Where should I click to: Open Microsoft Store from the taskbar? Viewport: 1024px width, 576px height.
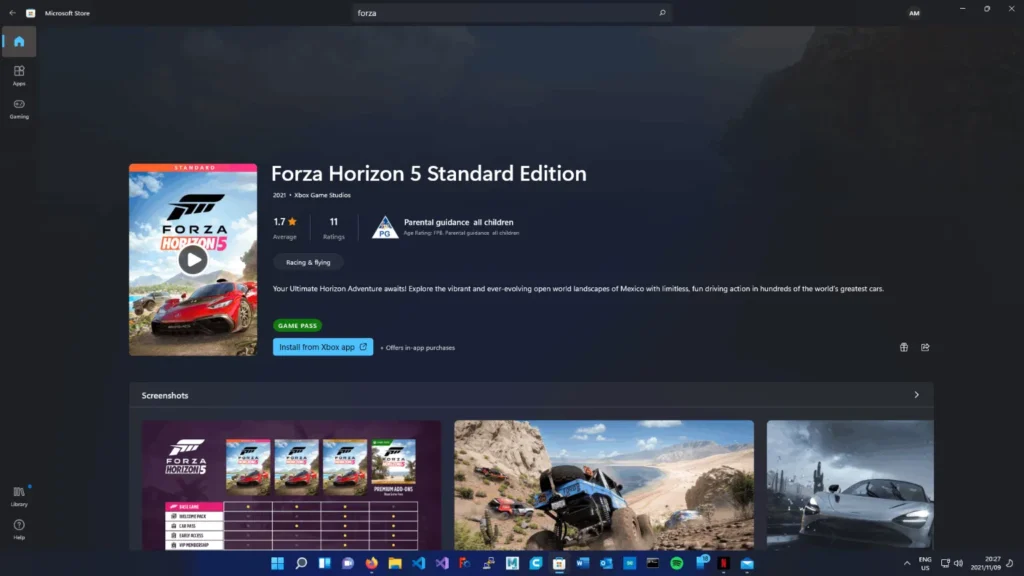559,563
